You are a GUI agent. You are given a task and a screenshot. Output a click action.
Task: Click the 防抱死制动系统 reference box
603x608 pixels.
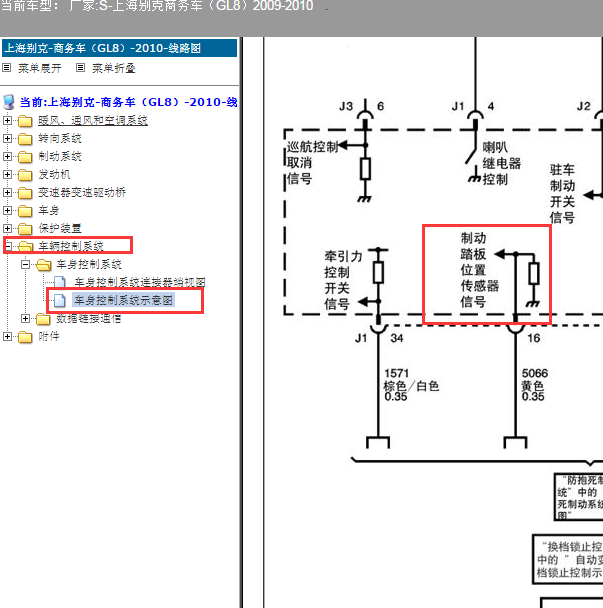579,497
